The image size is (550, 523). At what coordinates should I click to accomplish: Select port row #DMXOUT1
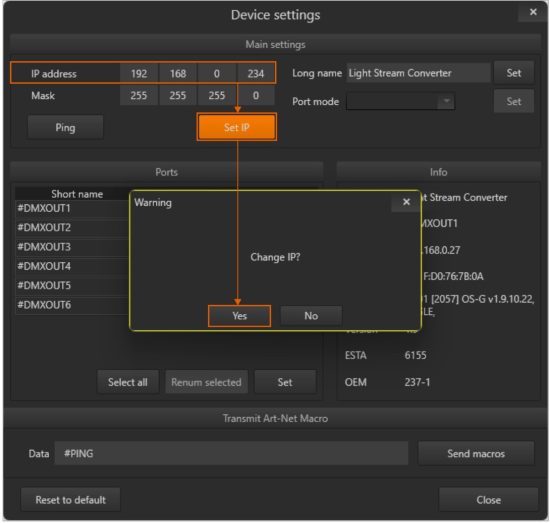coord(73,208)
